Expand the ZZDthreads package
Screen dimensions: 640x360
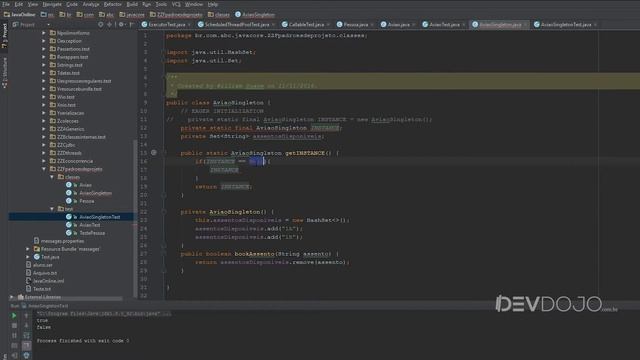click(44, 153)
